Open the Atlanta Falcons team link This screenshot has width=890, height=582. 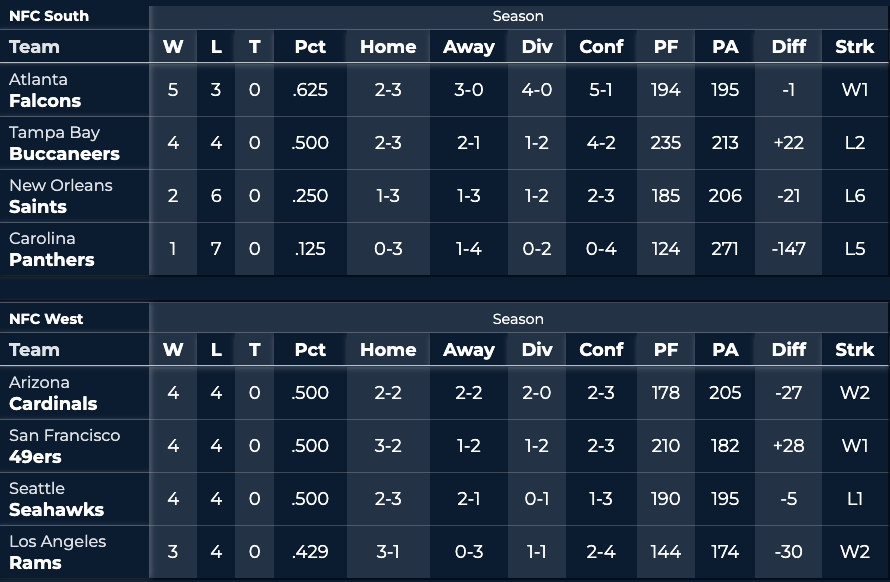tap(45, 90)
